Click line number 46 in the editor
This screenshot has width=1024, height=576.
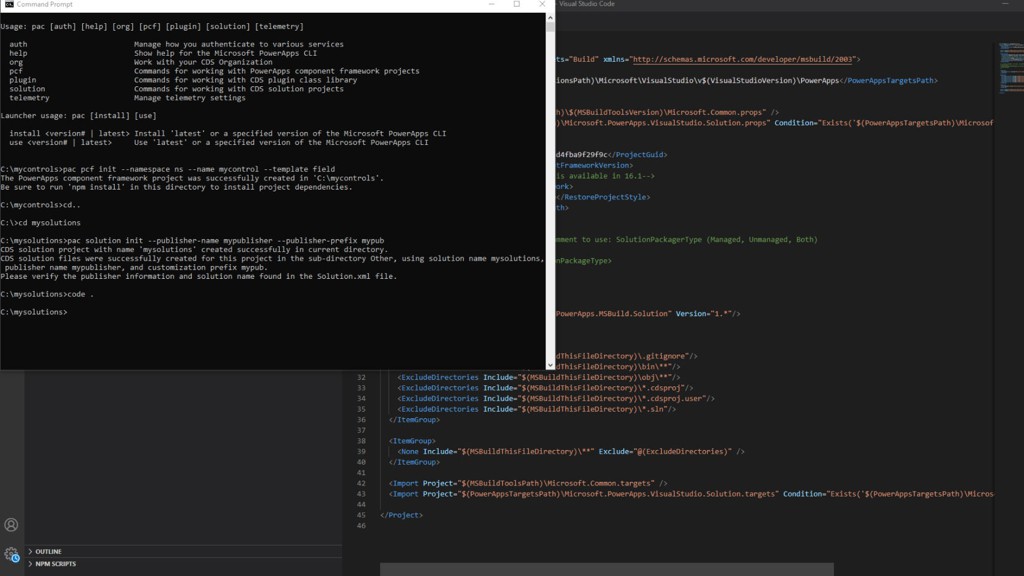(361, 526)
